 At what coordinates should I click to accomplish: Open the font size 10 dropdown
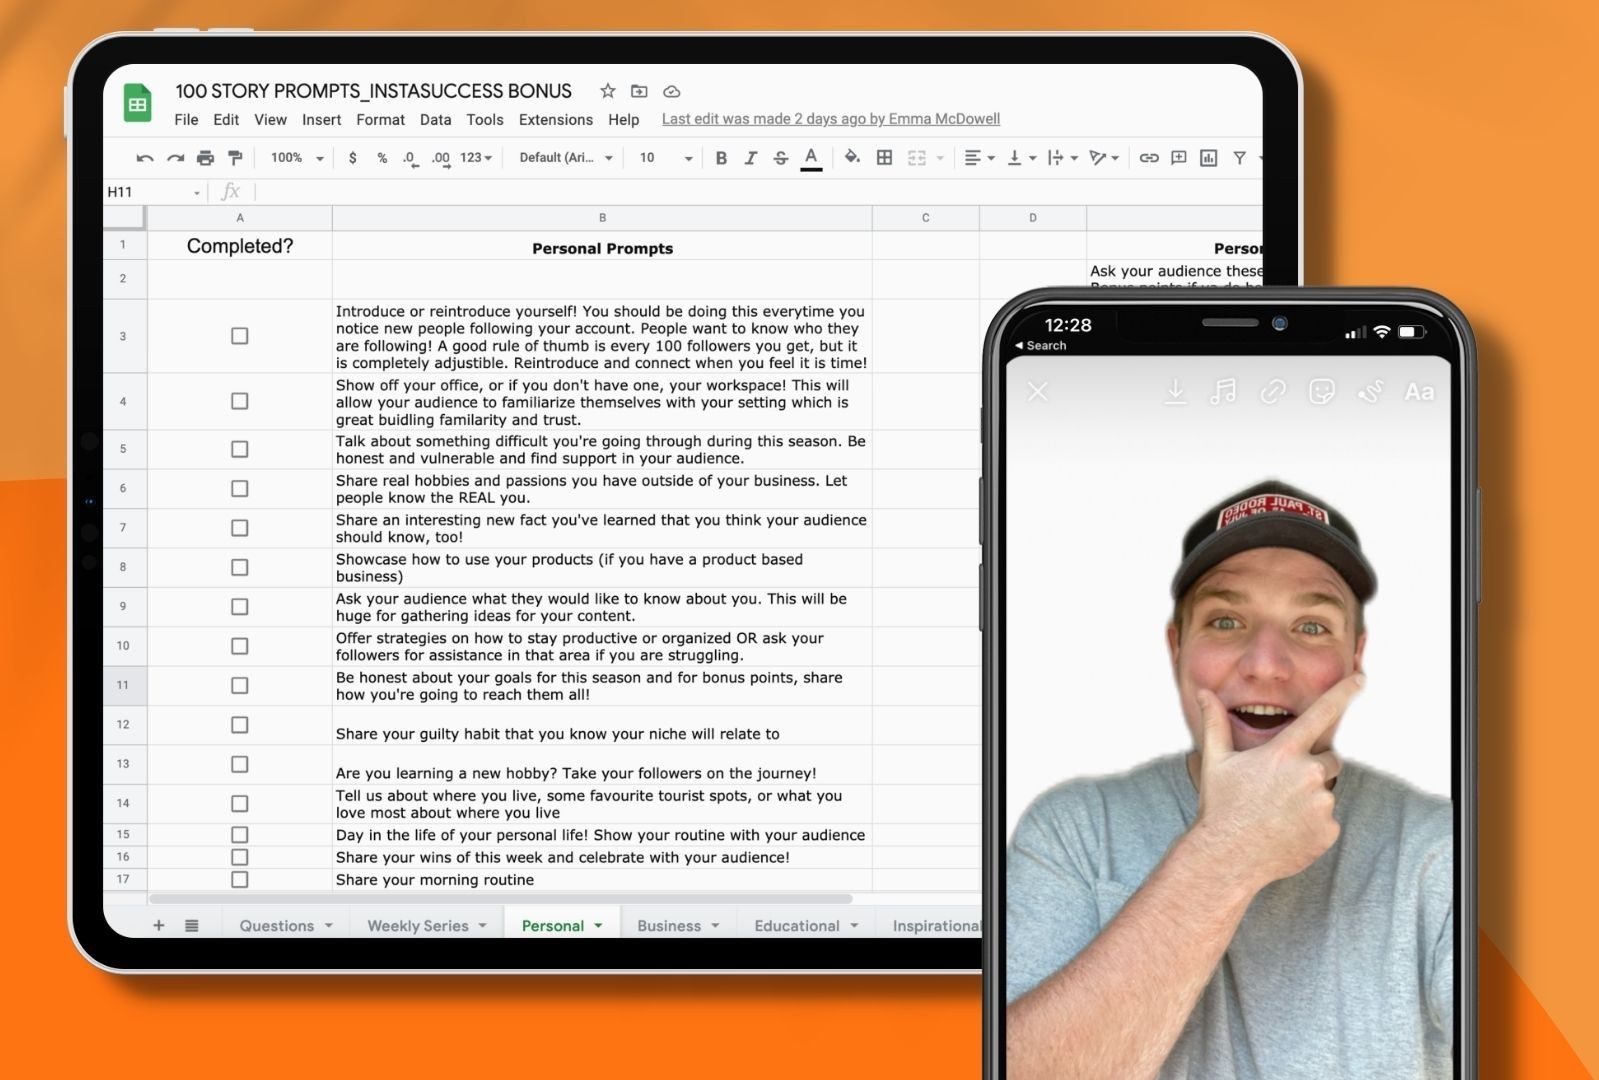click(x=666, y=158)
